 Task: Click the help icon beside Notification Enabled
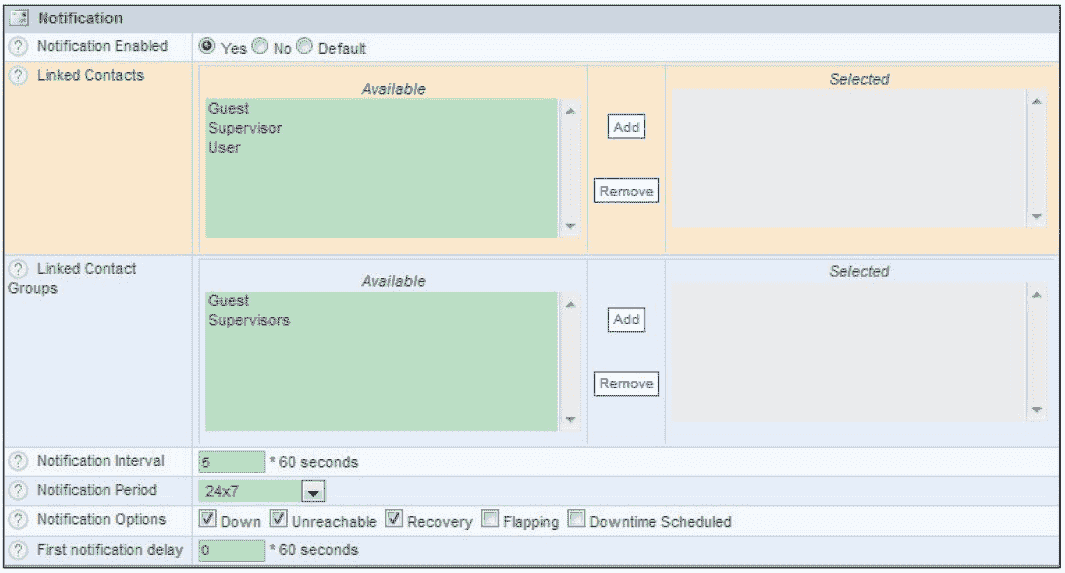(17, 47)
